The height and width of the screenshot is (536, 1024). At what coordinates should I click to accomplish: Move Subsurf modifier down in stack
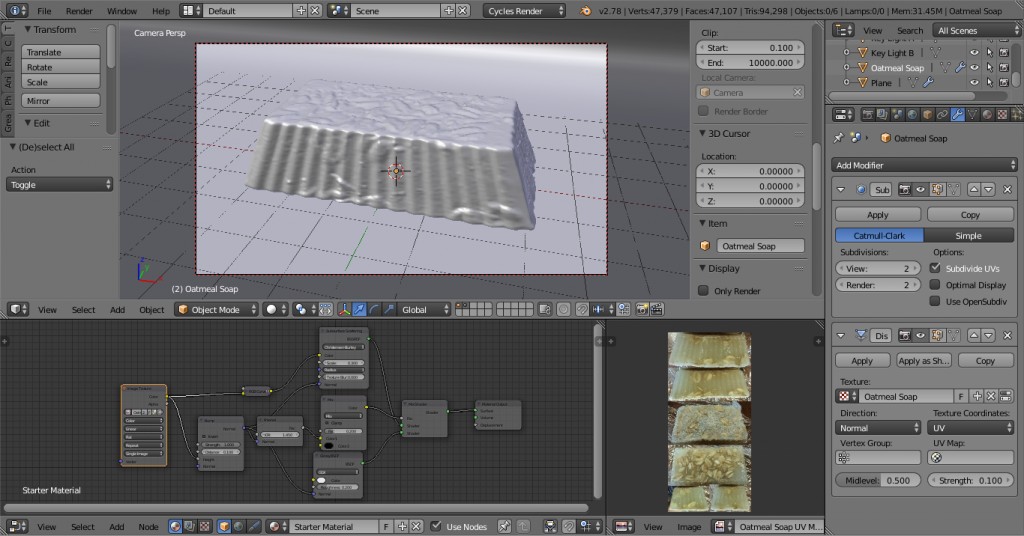(988, 189)
